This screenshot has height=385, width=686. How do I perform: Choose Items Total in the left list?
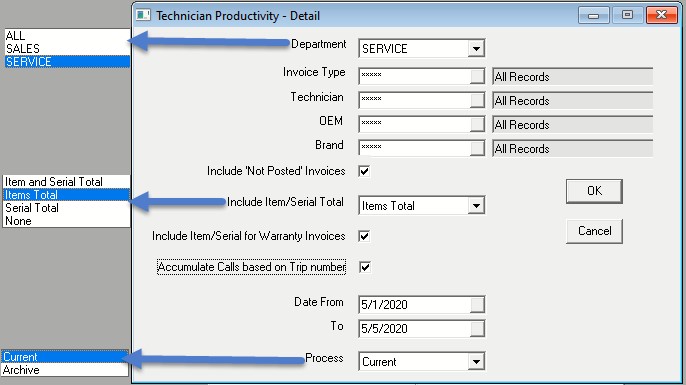[x=66, y=195]
